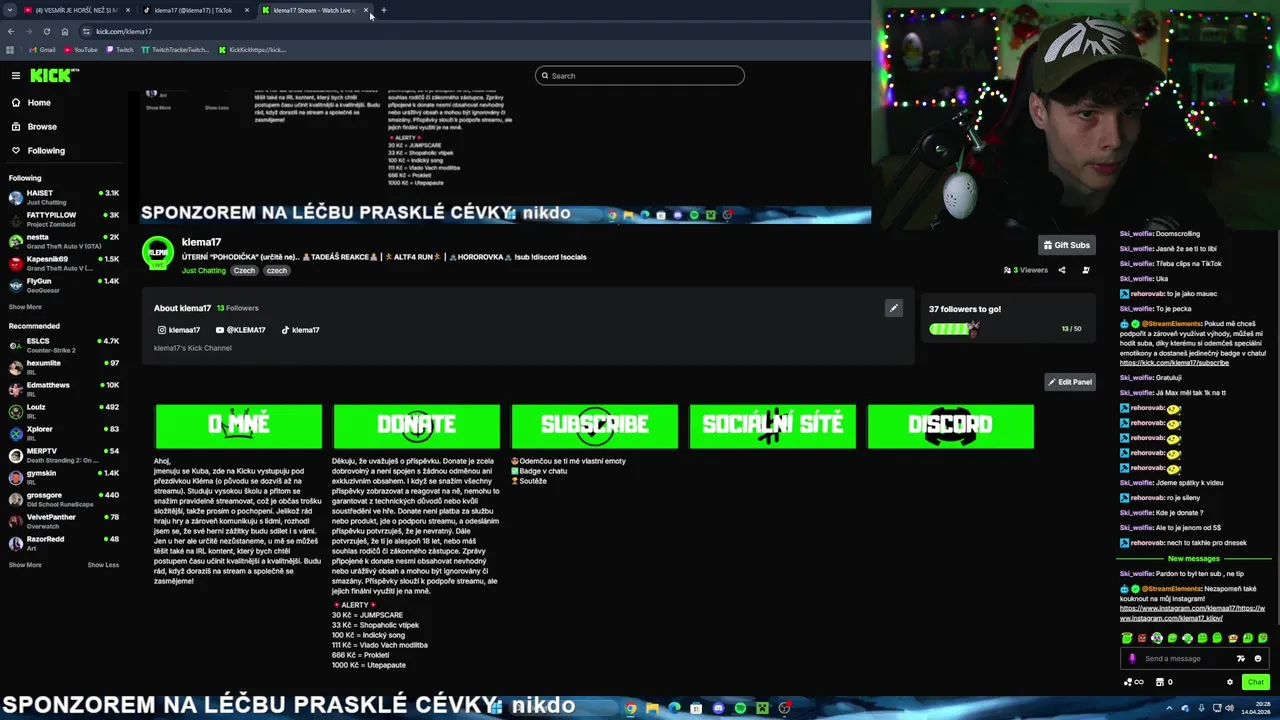This screenshot has width=1280, height=720.
Task: Go to Home in the sidebar
Action: [39, 103]
